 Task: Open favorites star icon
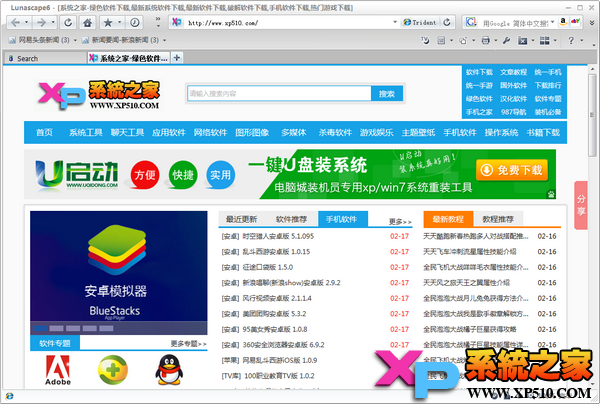pyautogui.click(x=108, y=23)
